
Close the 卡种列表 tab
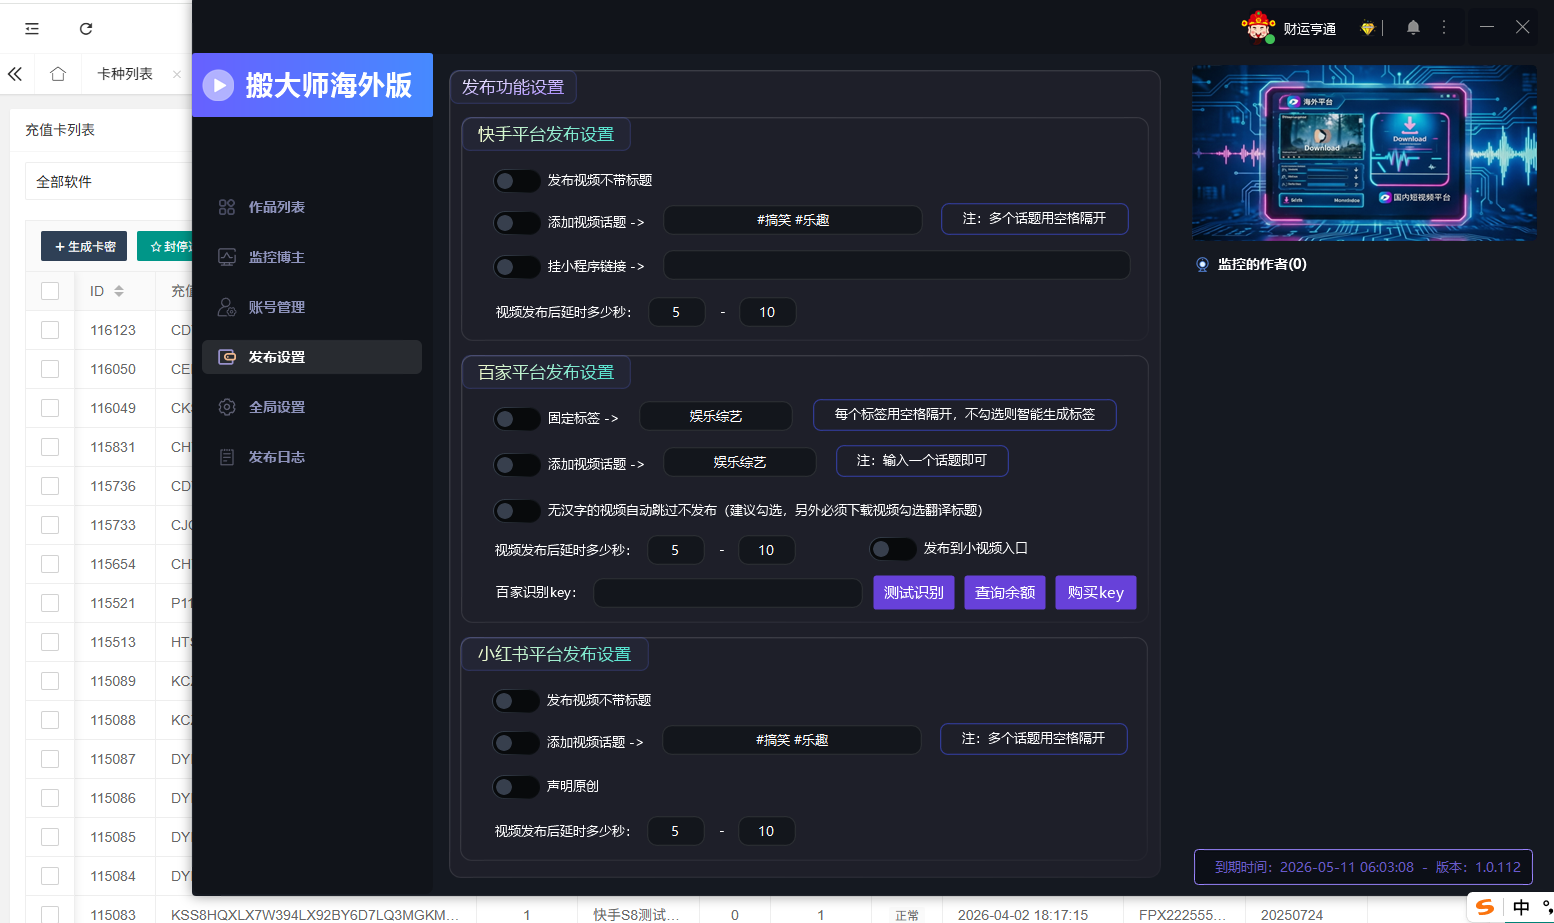[177, 74]
